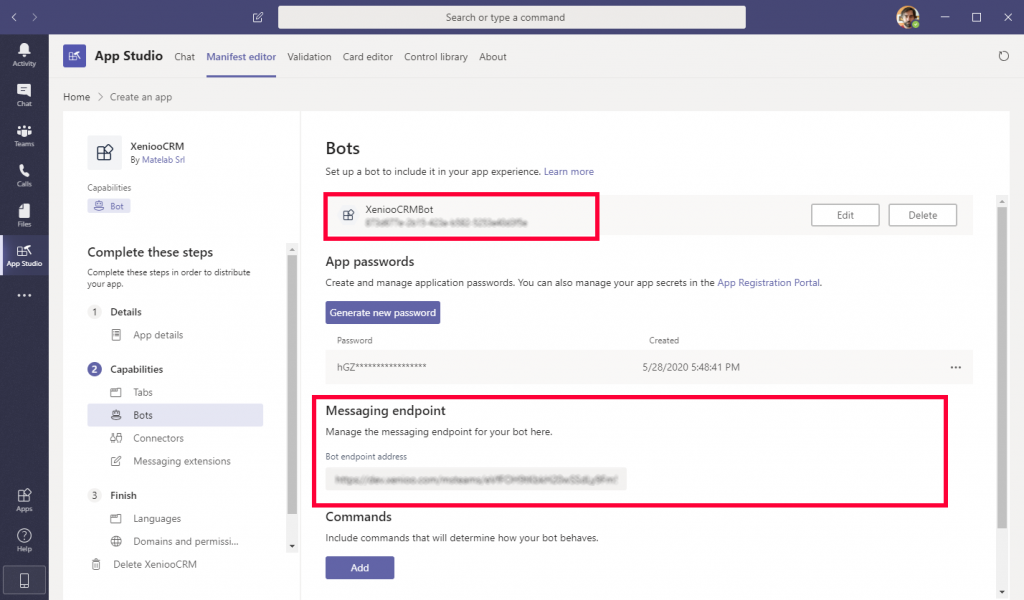The image size is (1024, 600).
Task: Click the Search or type a command box
Action: coord(511,17)
